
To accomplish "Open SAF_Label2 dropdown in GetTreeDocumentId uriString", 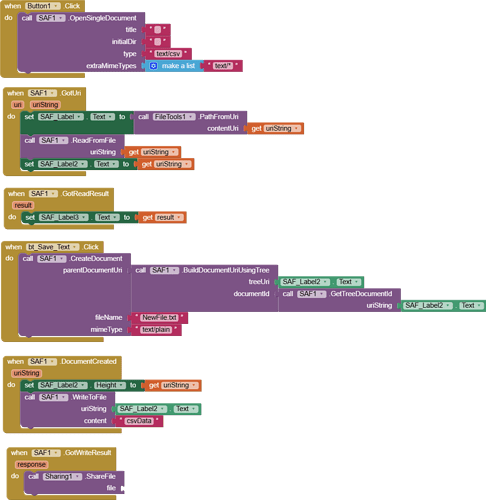I will (428, 306).
